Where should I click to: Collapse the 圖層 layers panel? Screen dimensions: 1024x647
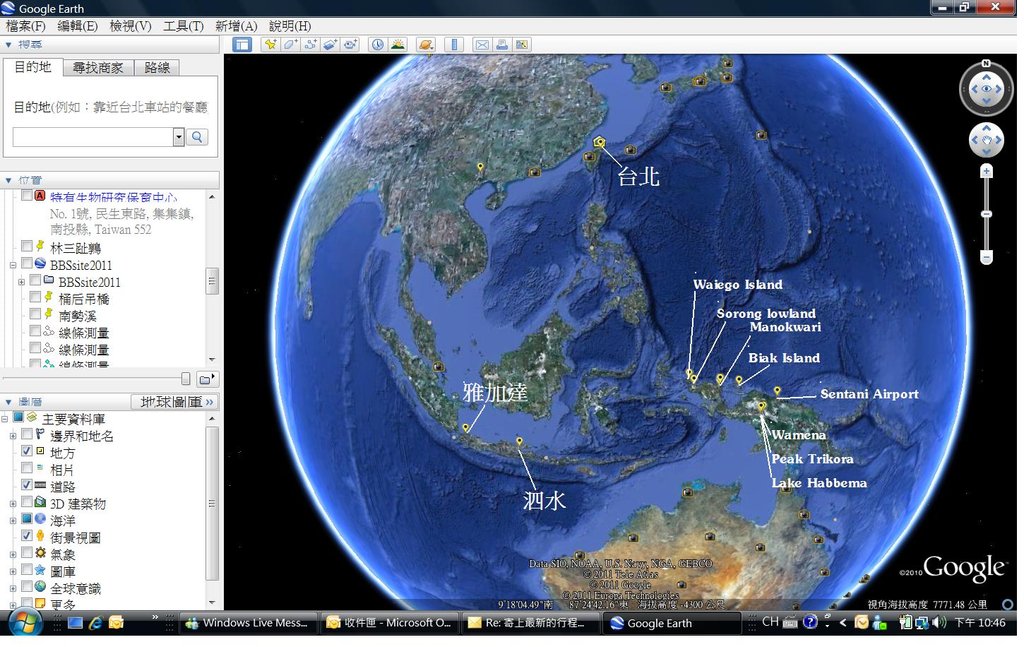pyautogui.click(x=8, y=402)
